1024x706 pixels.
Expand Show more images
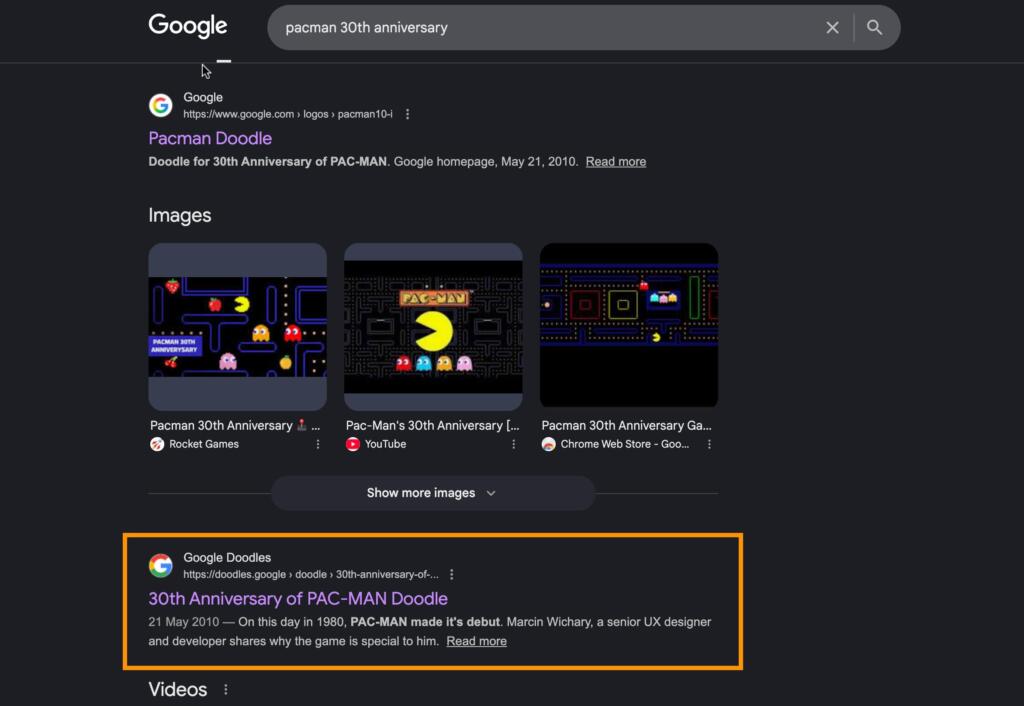pos(432,493)
